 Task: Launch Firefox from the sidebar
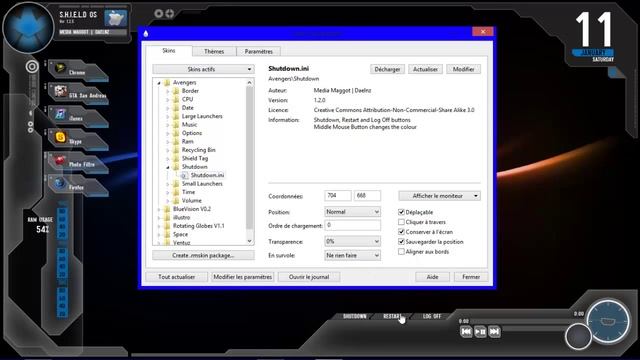78,186
